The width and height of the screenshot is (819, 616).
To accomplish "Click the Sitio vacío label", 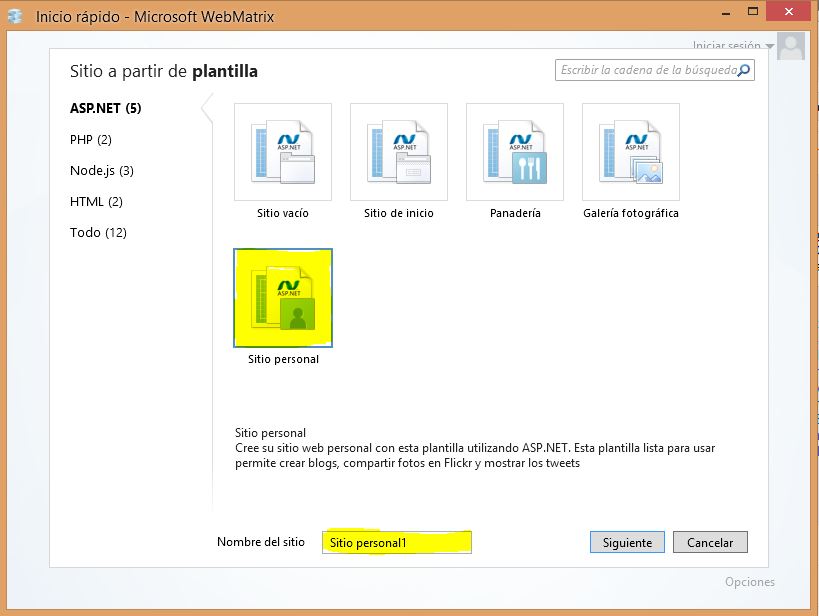I will pos(283,213).
